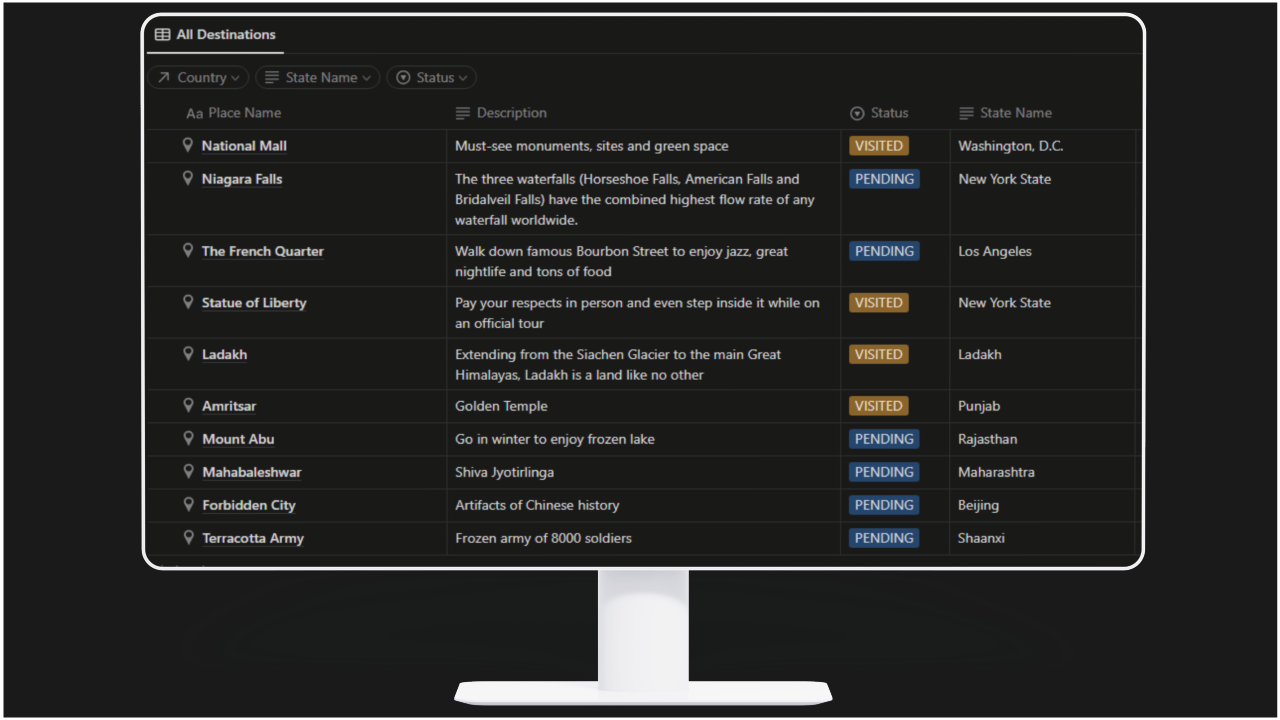Click the Maharashtra state cell

pos(1044,472)
